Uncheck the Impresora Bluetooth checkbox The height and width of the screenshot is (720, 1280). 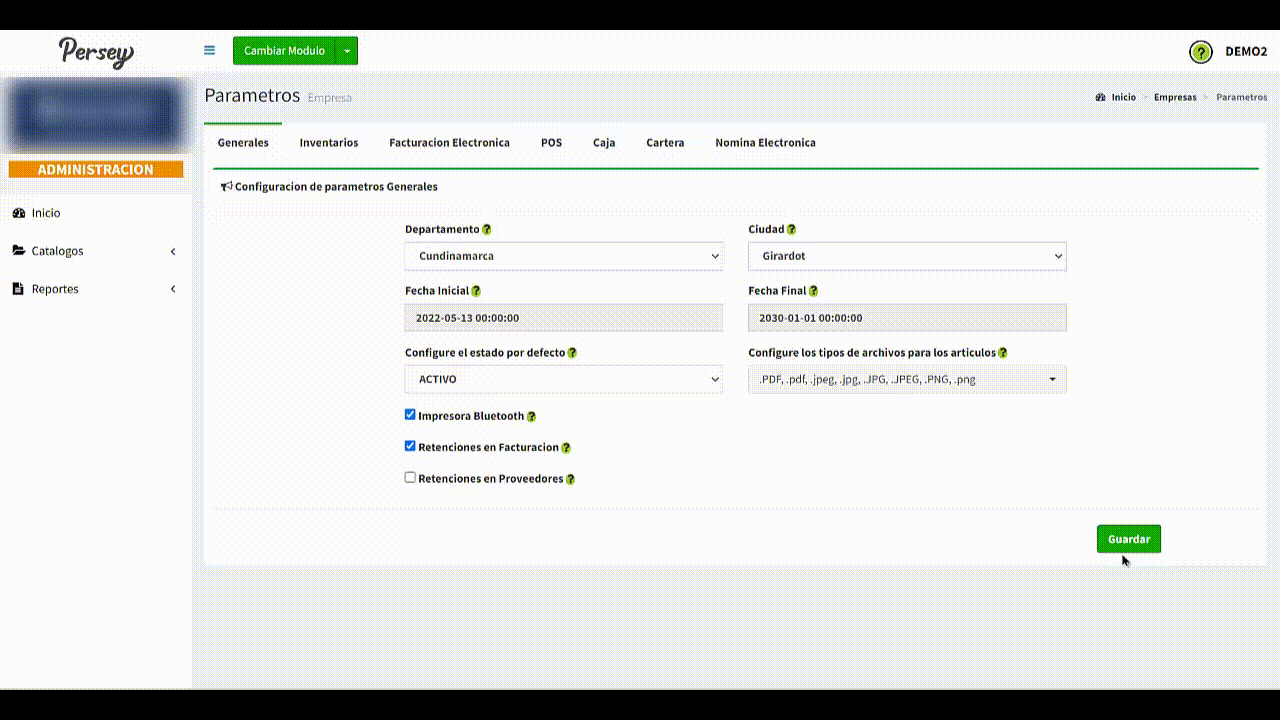pyautogui.click(x=410, y=415)
